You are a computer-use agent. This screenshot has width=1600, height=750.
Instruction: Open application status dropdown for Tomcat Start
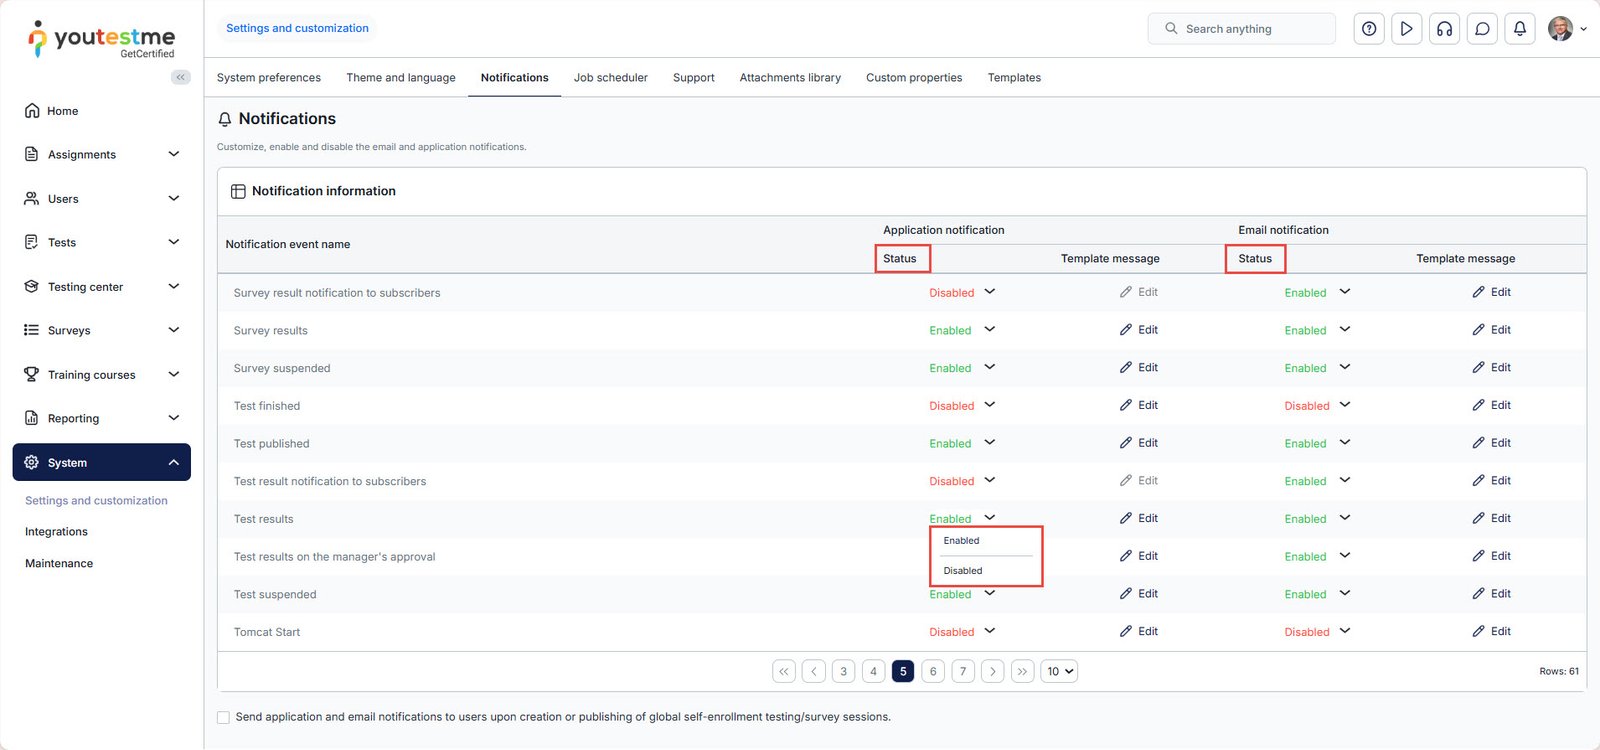989,631
